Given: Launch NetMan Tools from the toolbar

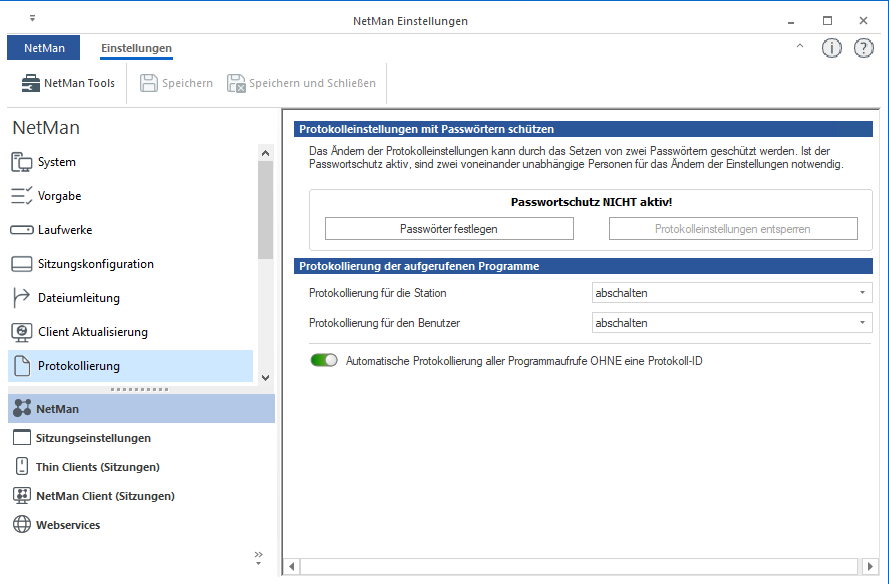Looking at the screenshot, I should coord(67,83).
